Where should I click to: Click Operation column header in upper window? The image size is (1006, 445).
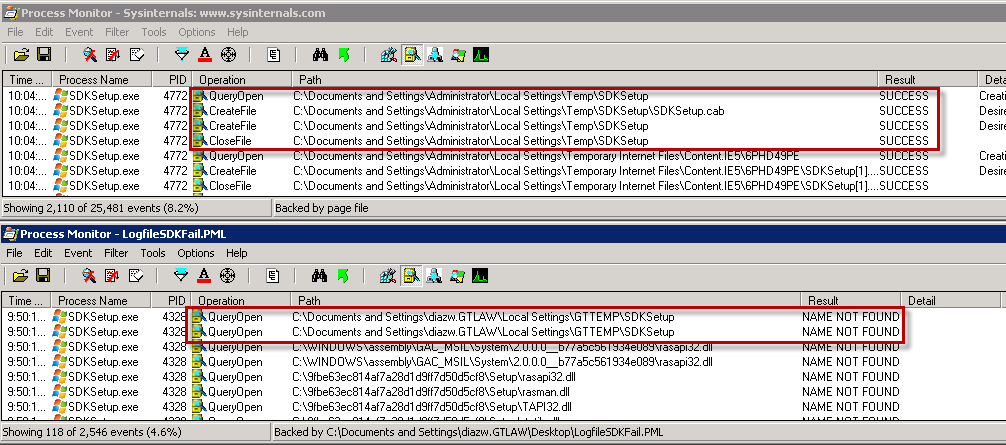(222, 79)
